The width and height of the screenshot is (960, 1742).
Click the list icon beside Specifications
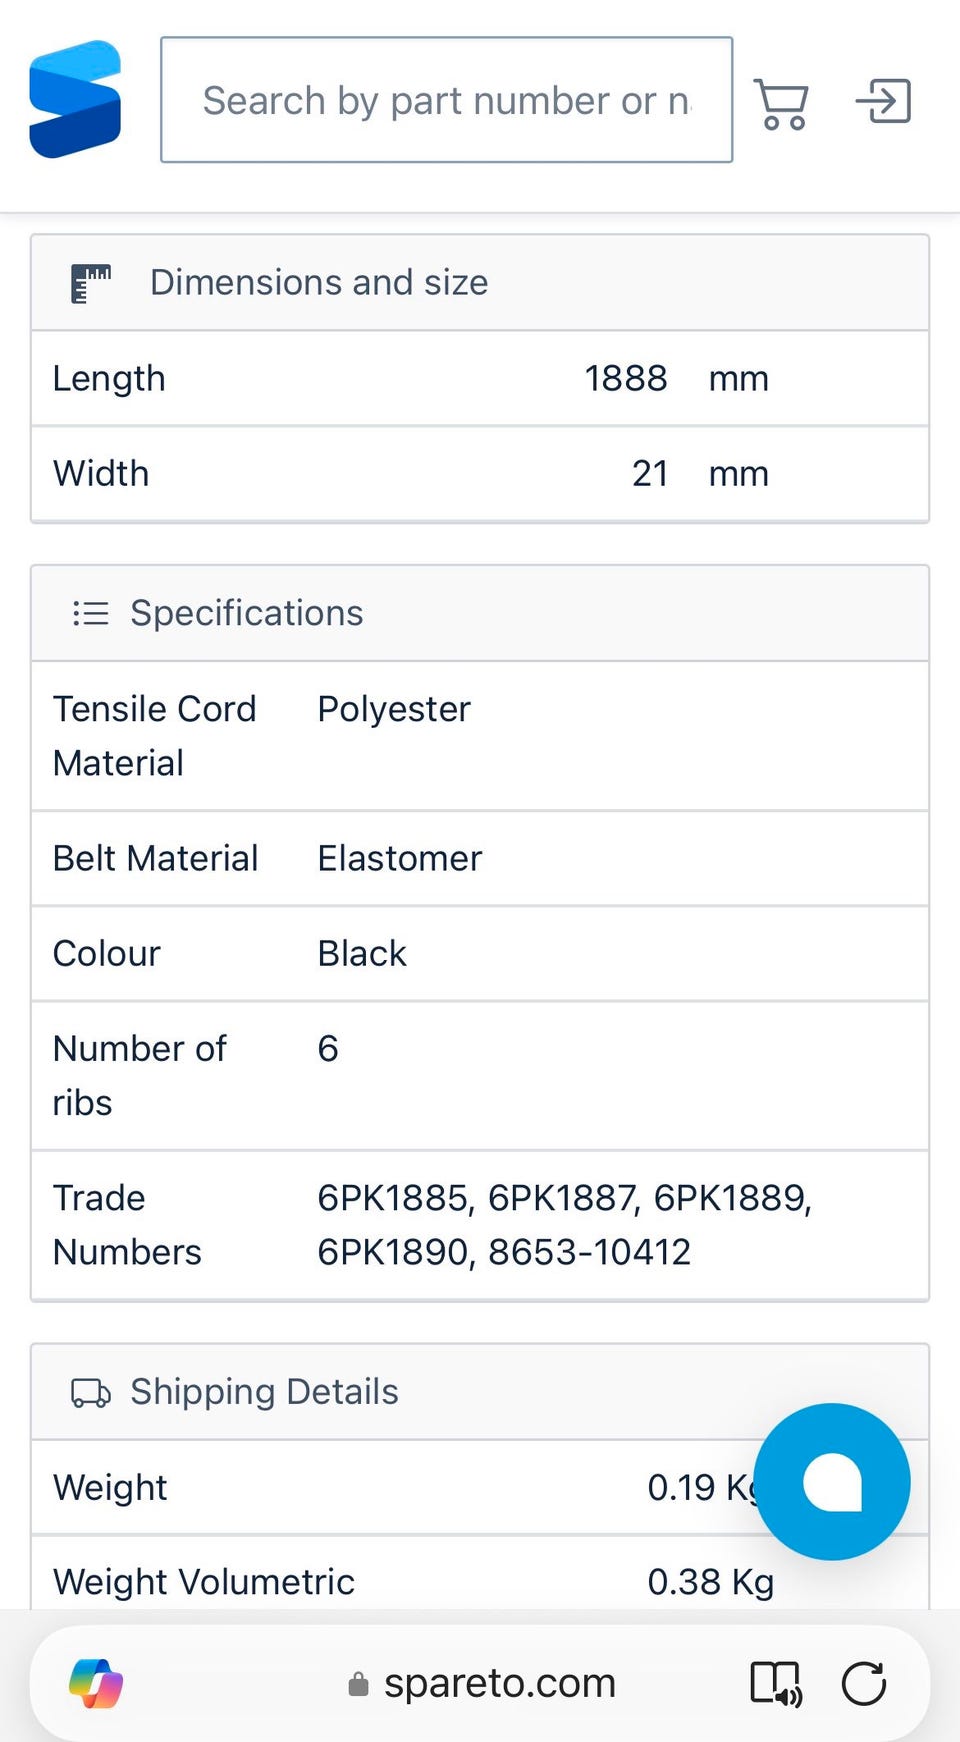click(90, 613)
